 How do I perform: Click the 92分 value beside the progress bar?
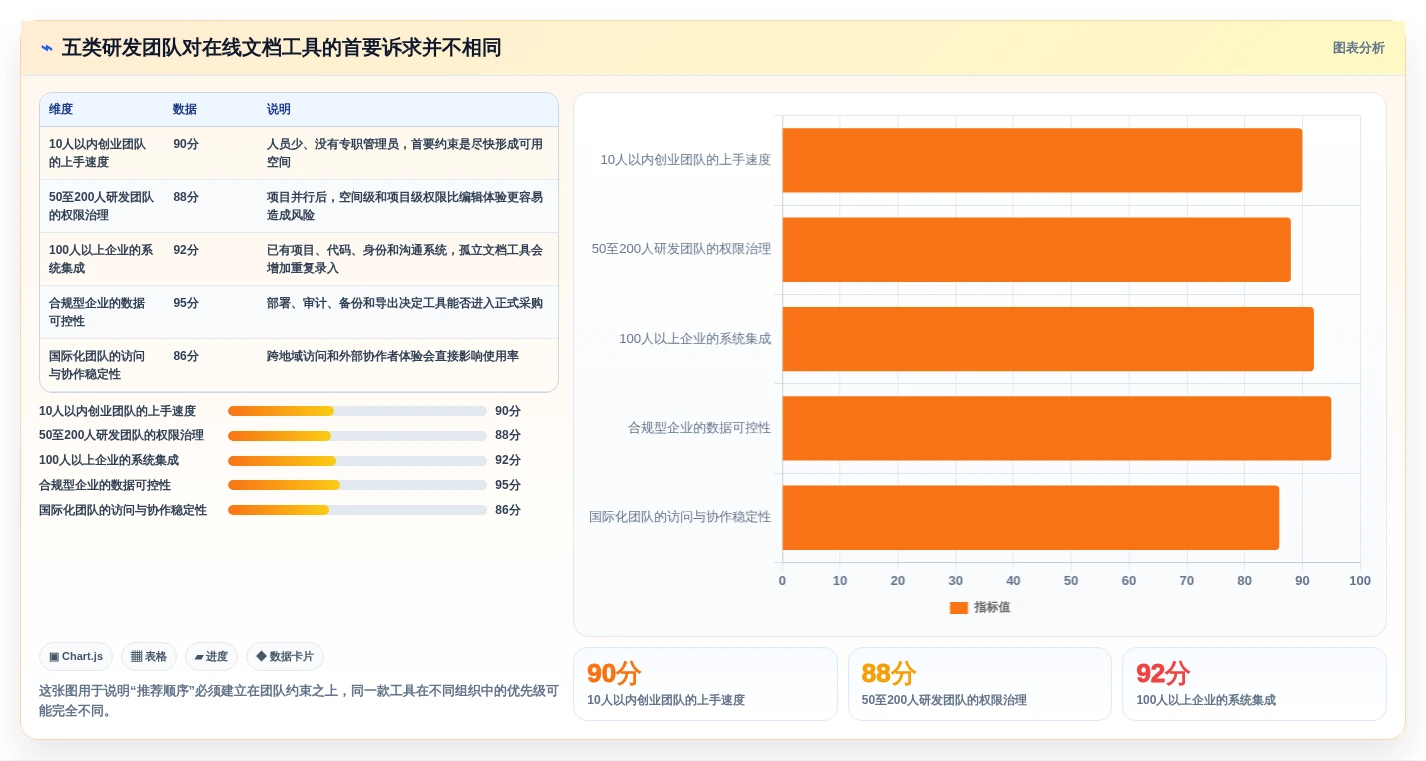(x=508, y=461)
